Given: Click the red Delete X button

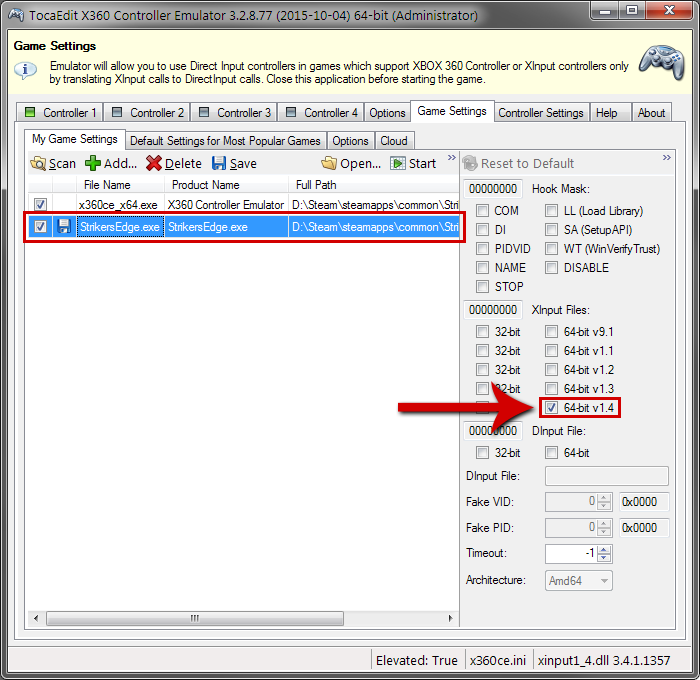Looking at the screenshot, I should (174, 163).
